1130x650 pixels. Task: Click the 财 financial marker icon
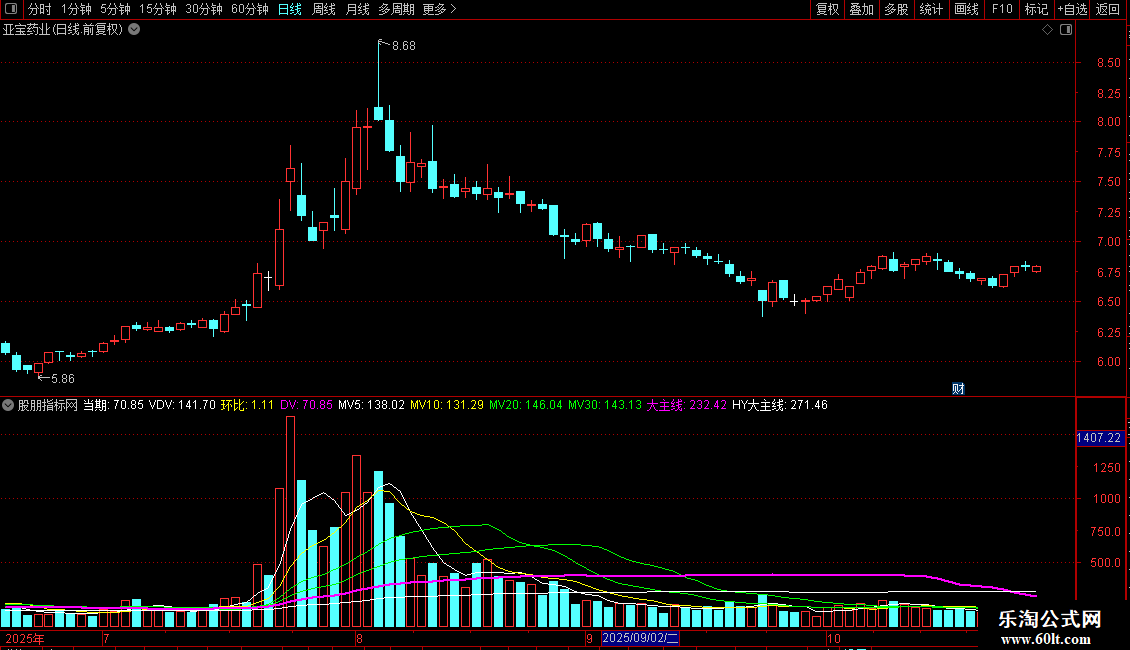point(958,388)
